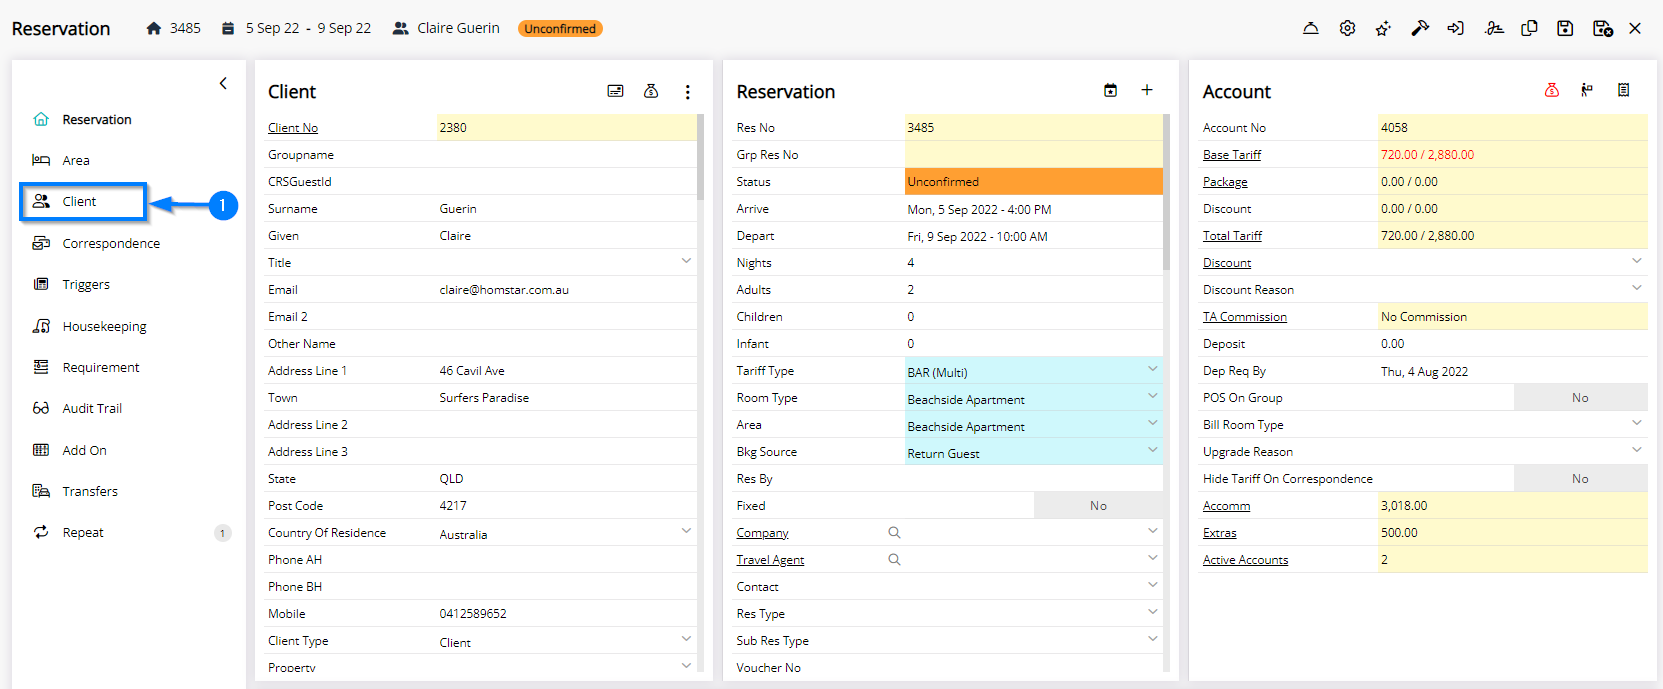Select Audit Trail in the sidebar
Screen dimensions: 1663x689
click(x=92, y=408)
